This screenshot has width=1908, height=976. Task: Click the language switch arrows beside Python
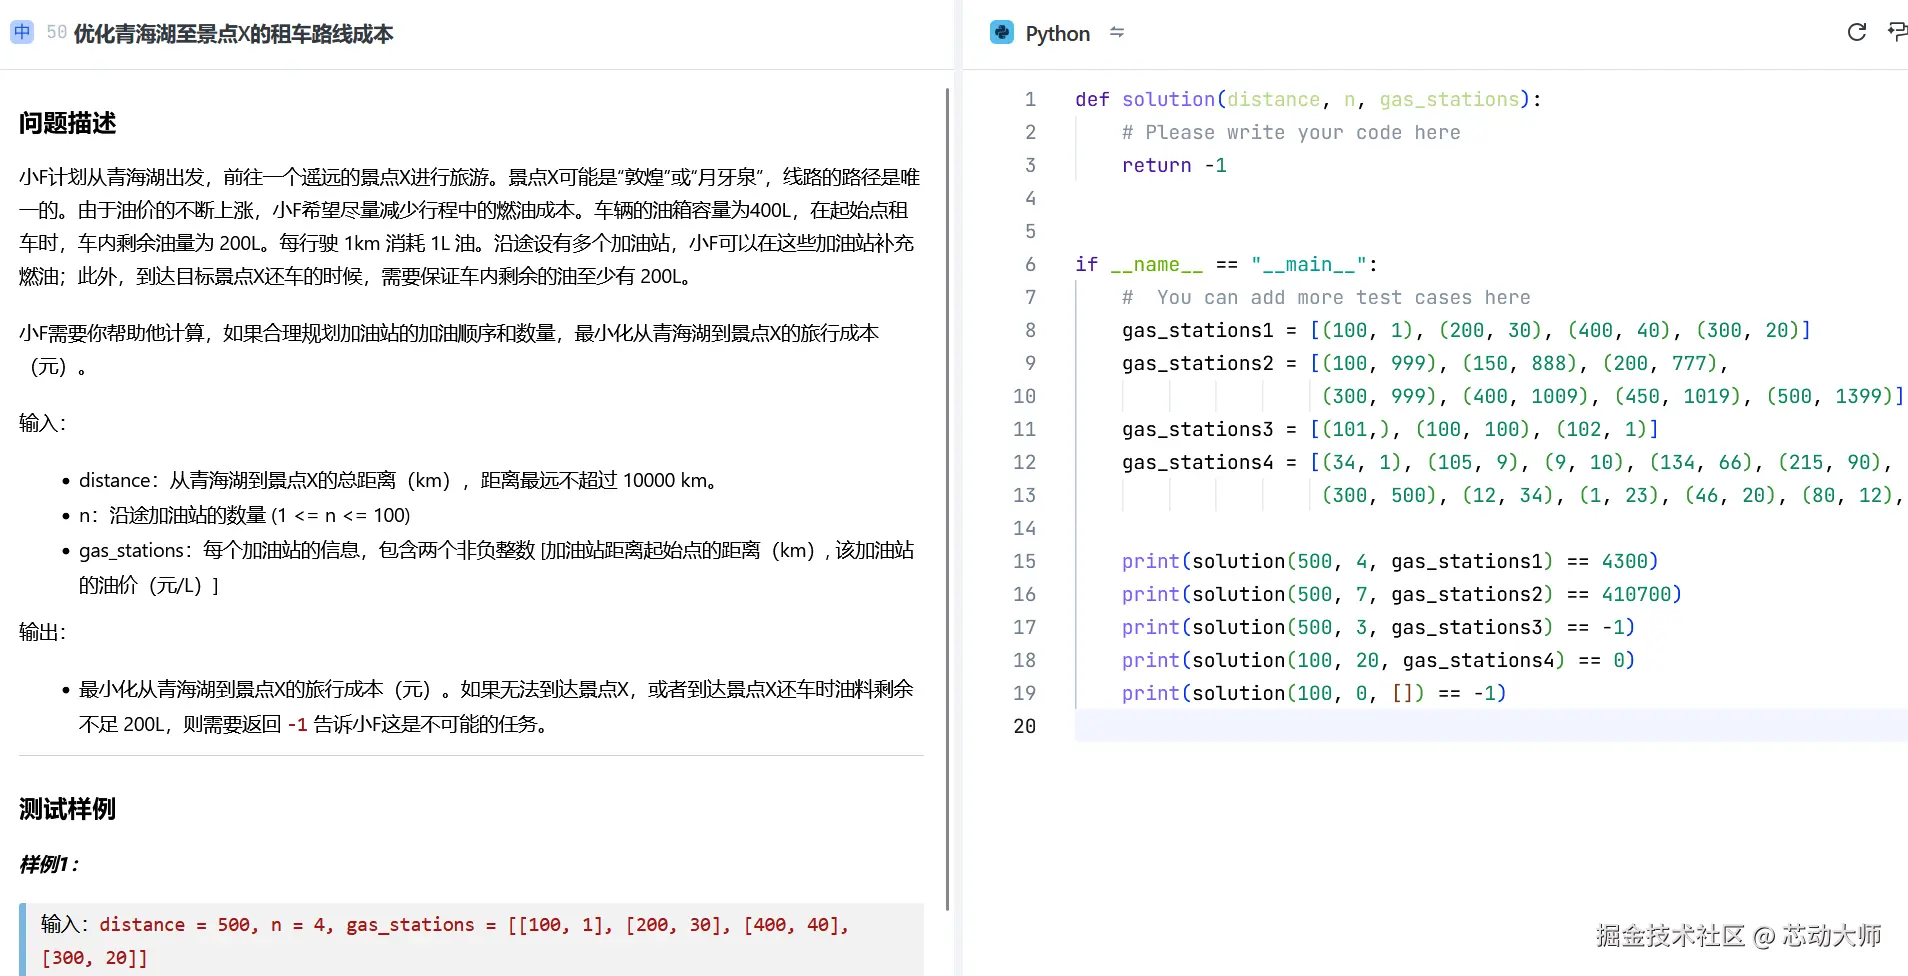1117,32
